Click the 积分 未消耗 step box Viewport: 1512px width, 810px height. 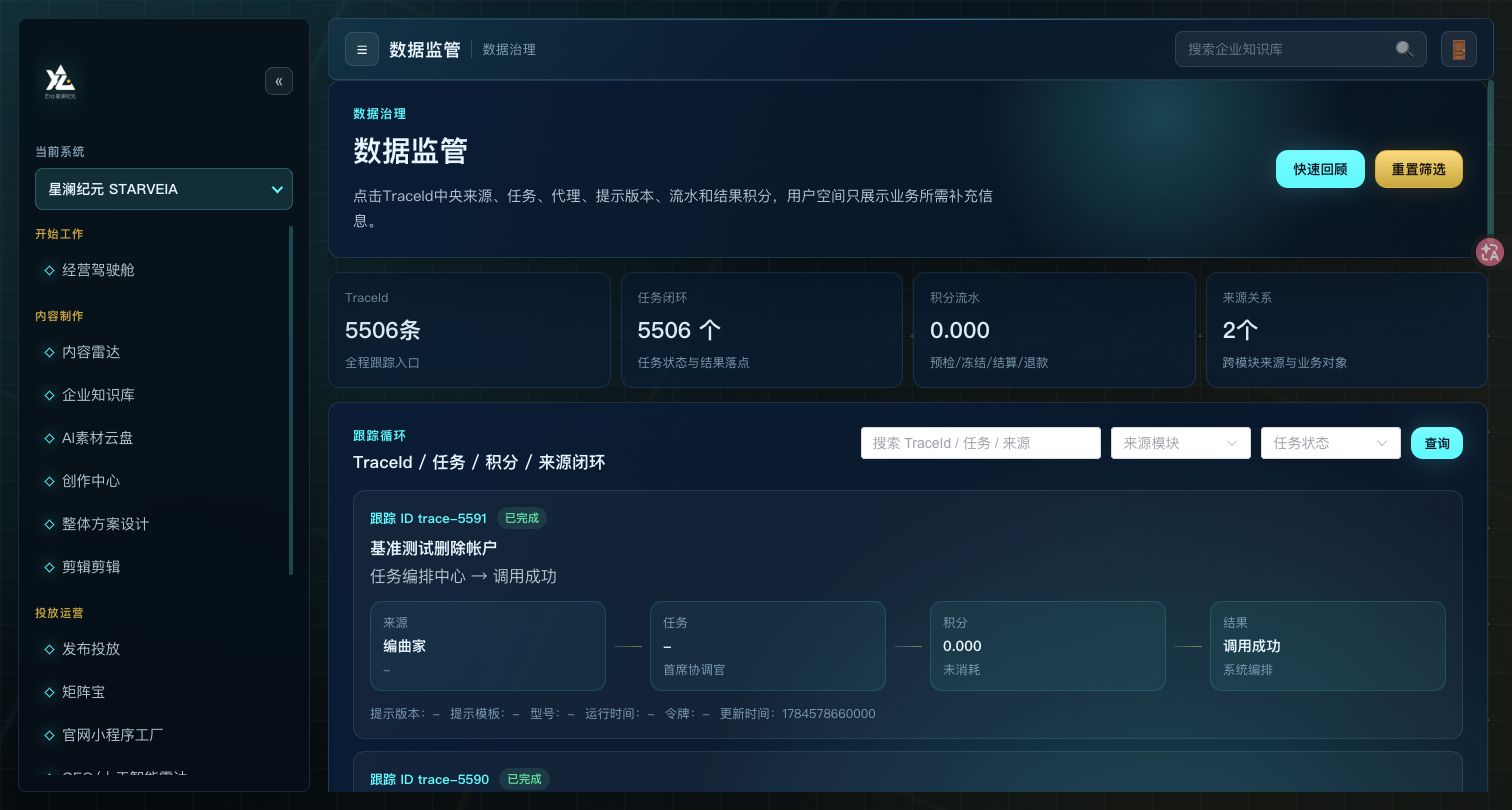tap(1048, 646)
